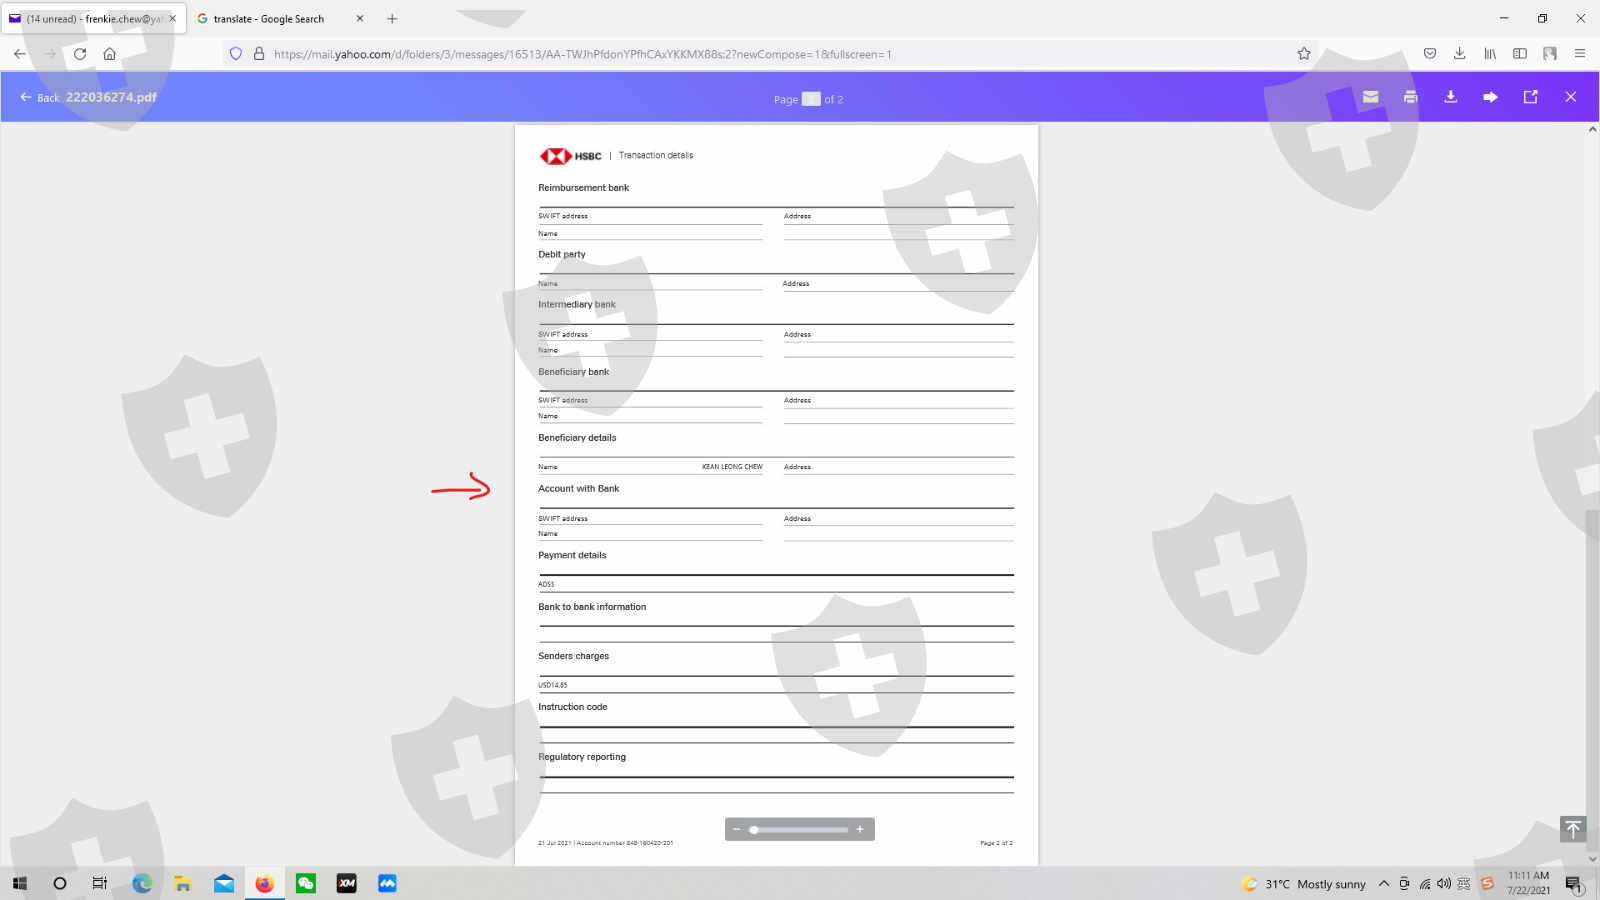Close the Yahoo Mail browser tab

[172, 18]
